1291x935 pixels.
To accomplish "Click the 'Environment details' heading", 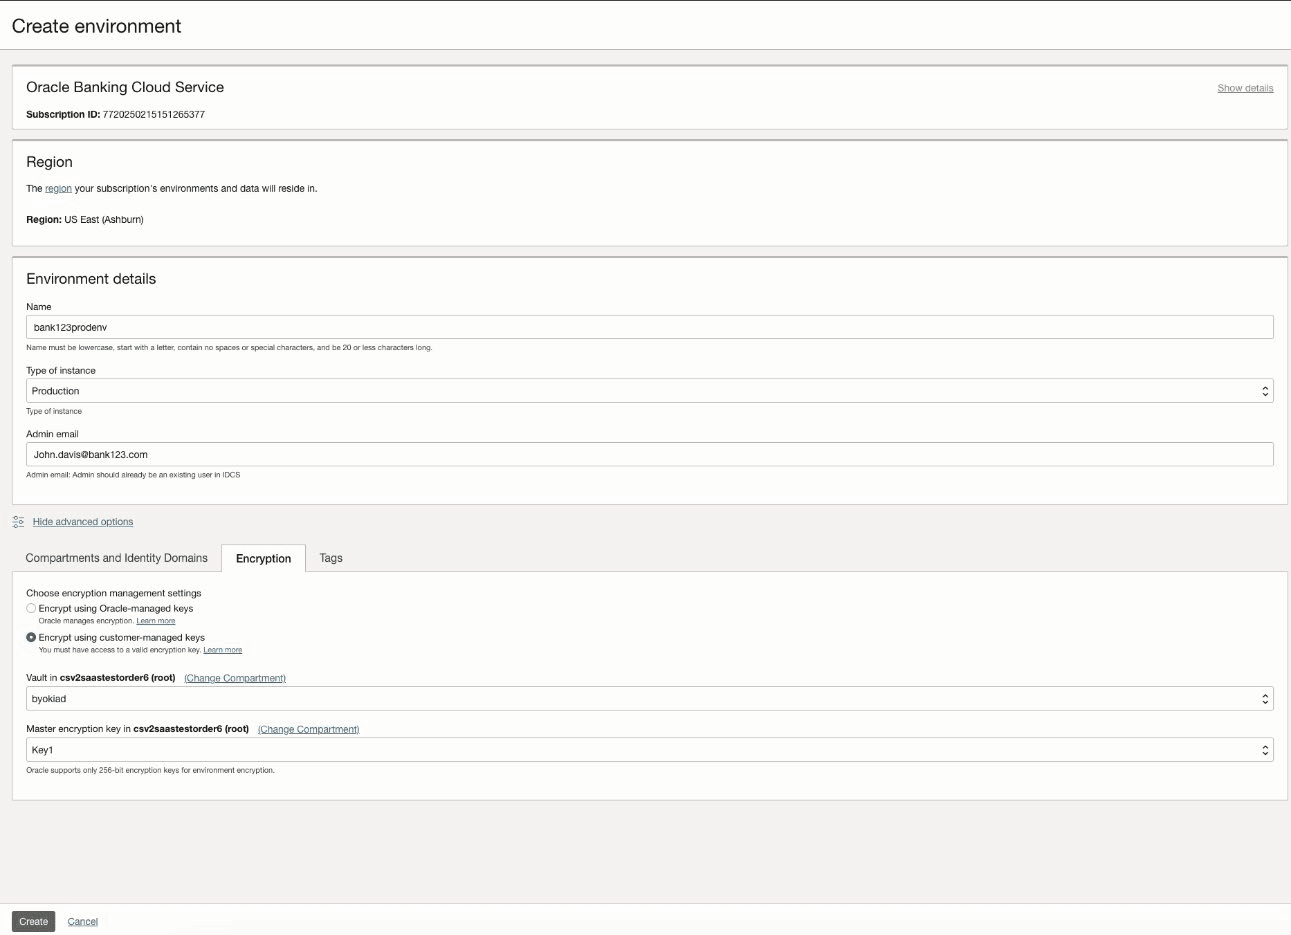I will point(91,279).
